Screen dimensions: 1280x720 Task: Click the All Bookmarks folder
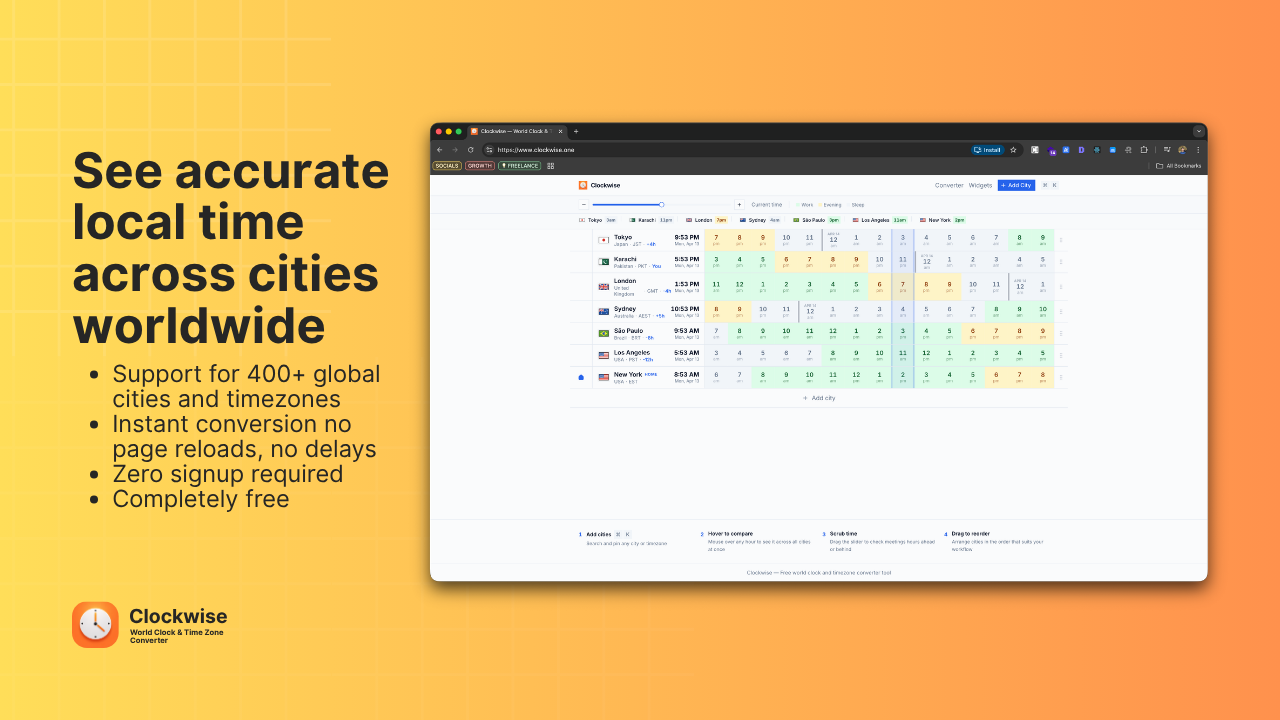[x=1179, y=166]
